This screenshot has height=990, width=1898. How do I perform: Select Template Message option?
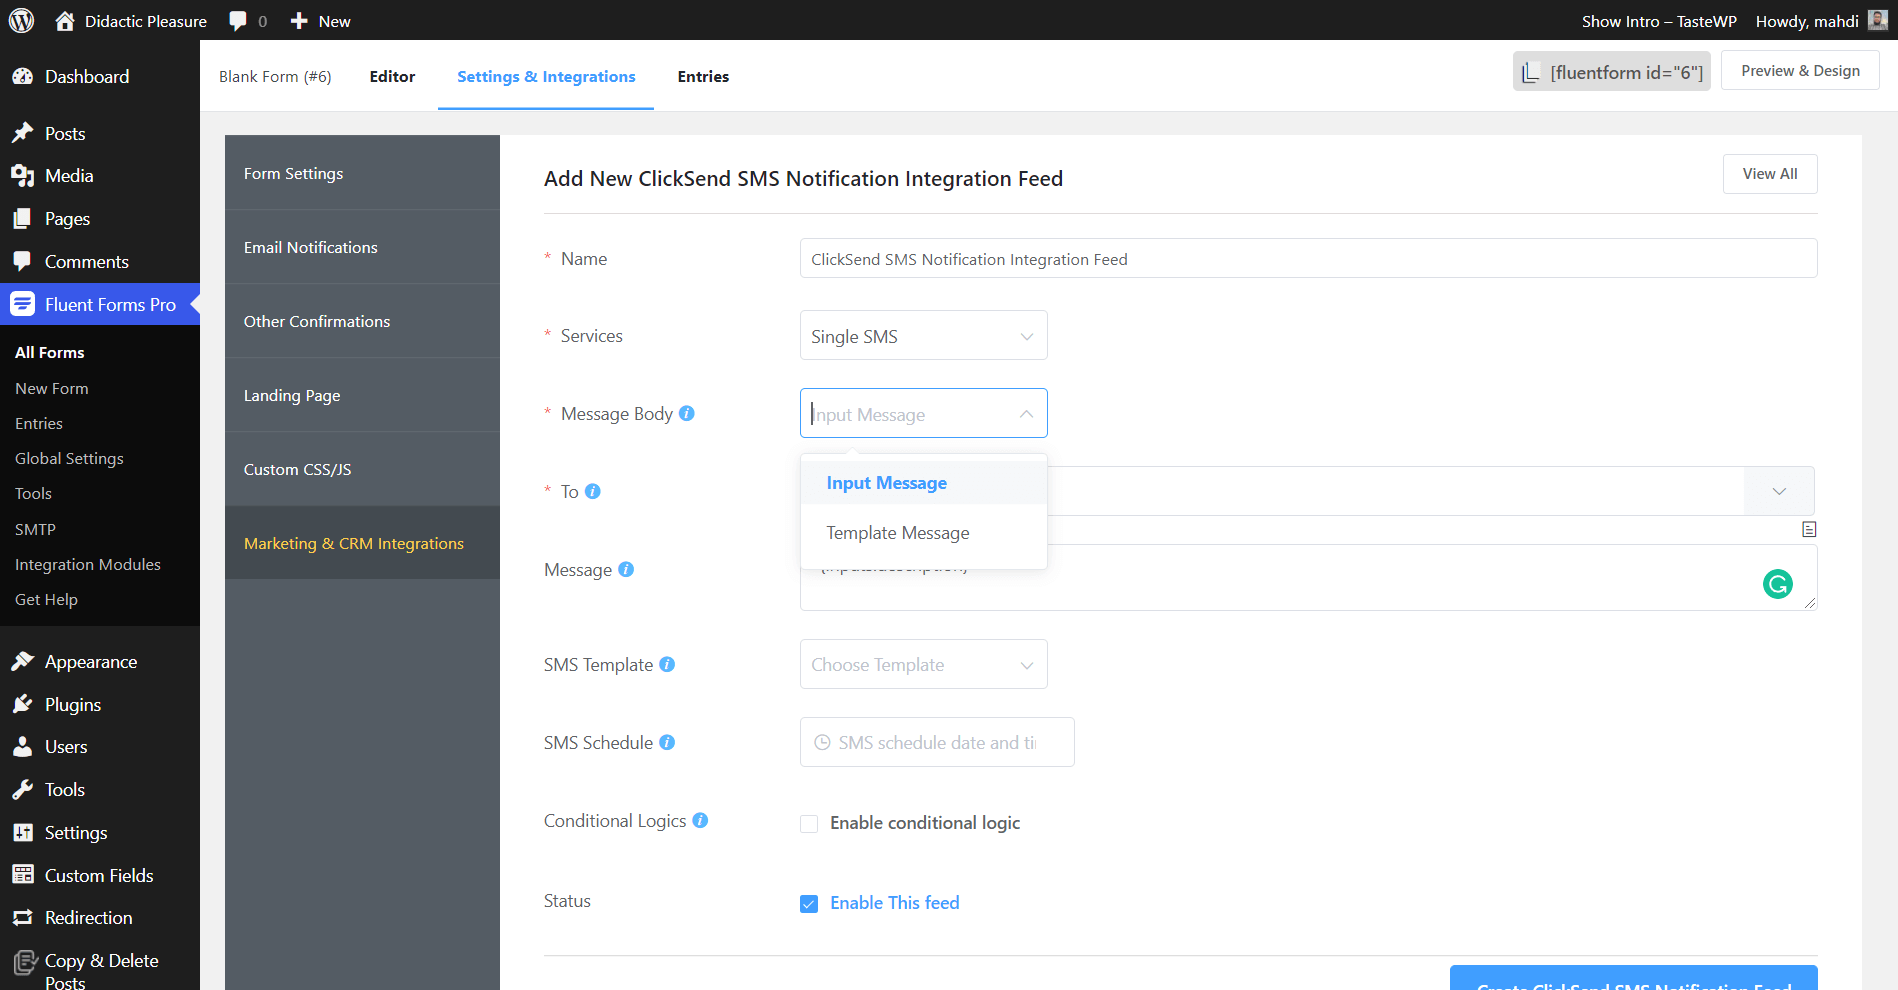click(x=897, y=533)
